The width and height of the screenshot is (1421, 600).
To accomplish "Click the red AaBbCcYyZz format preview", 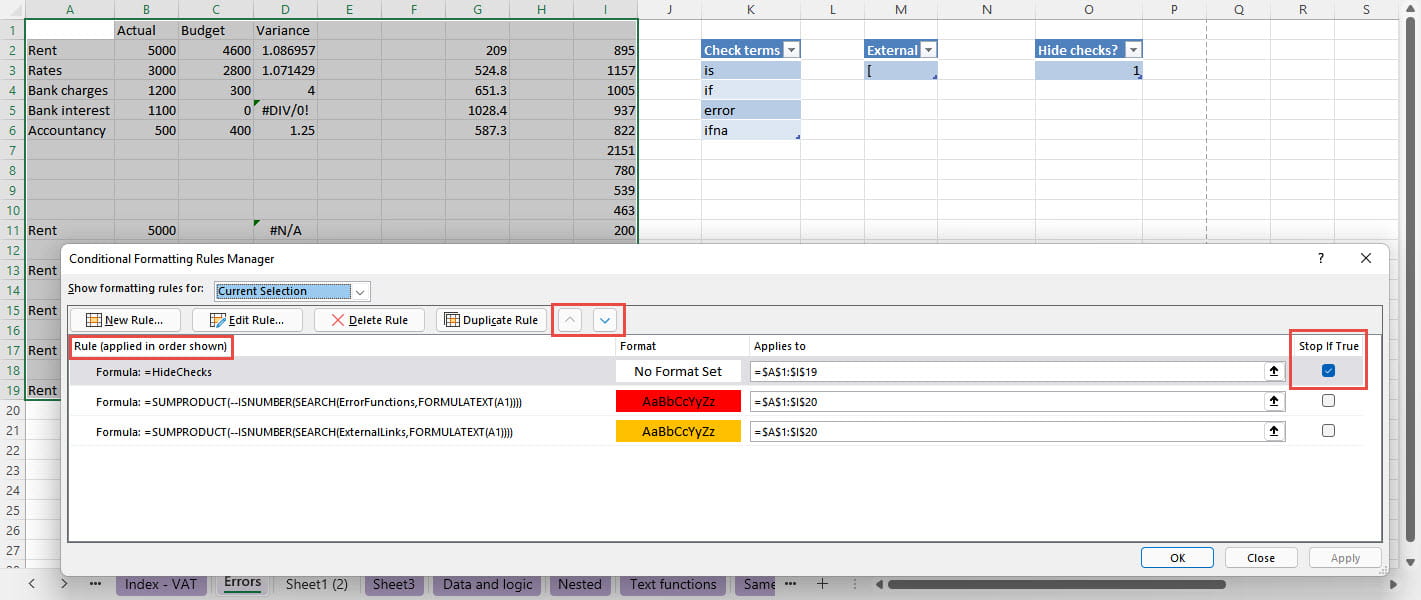I will (678, 400).
